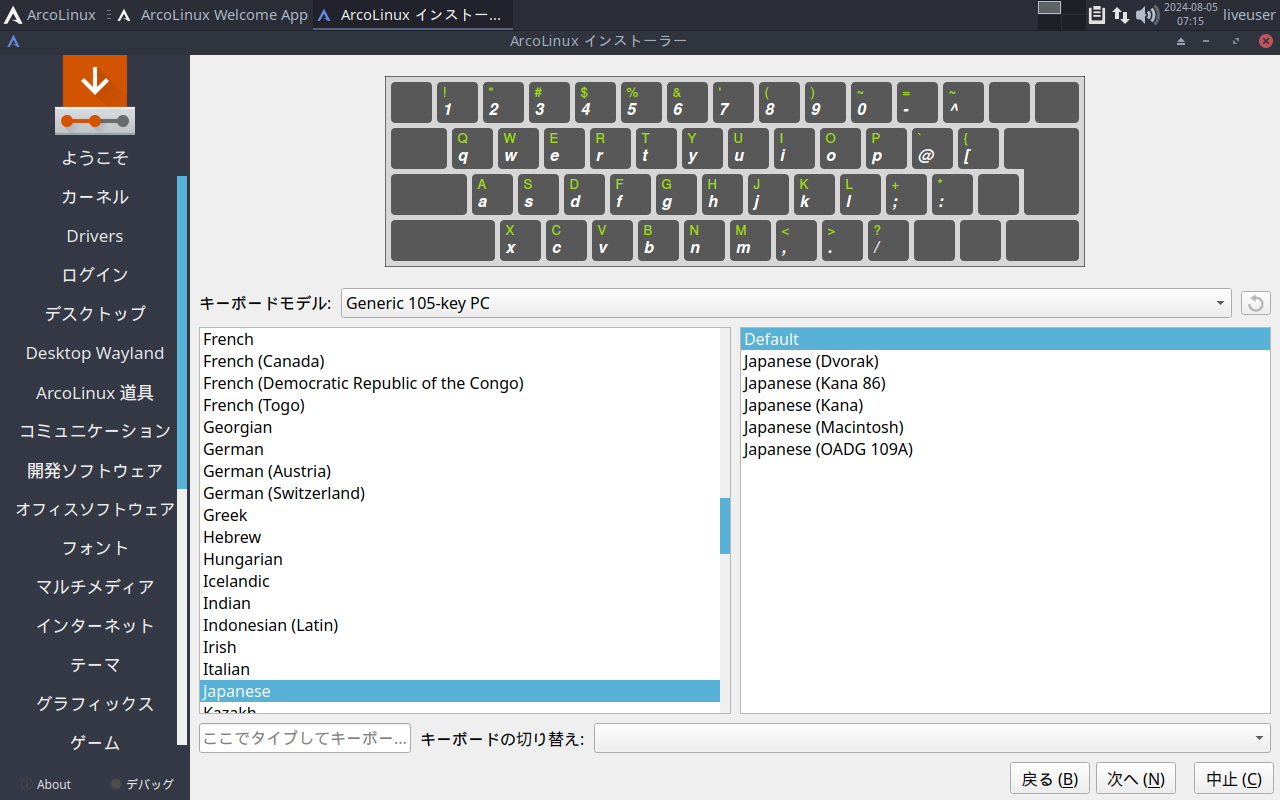Image resolution: width=1280 pixels, height=800 pixels.
Task: Click the installer logo in the sidebar
Action: coord(95,95)
